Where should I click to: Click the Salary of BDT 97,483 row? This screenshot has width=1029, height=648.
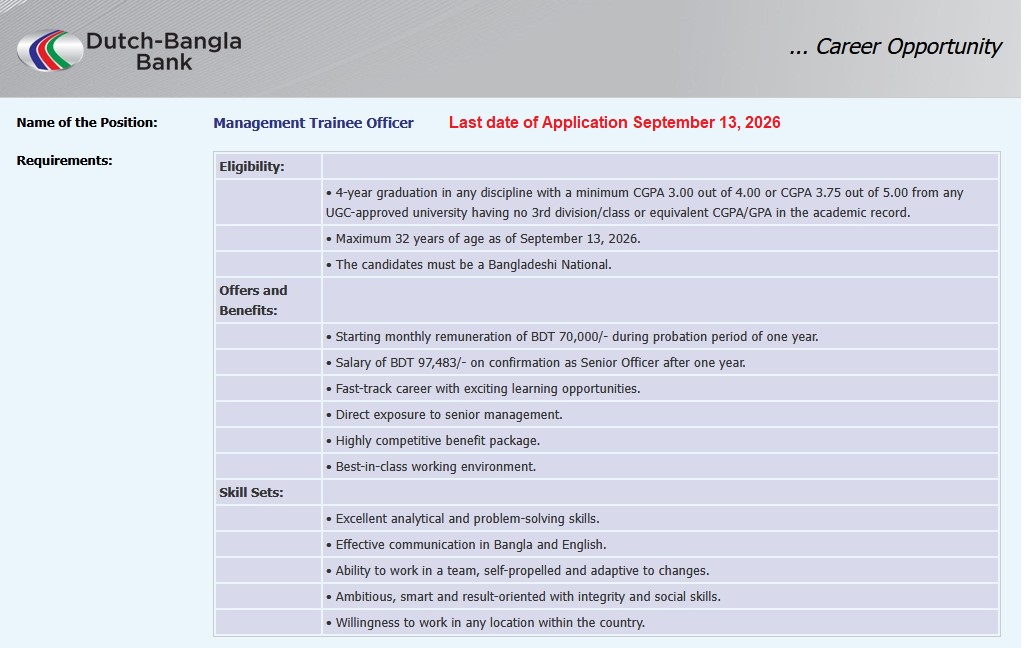660,362
